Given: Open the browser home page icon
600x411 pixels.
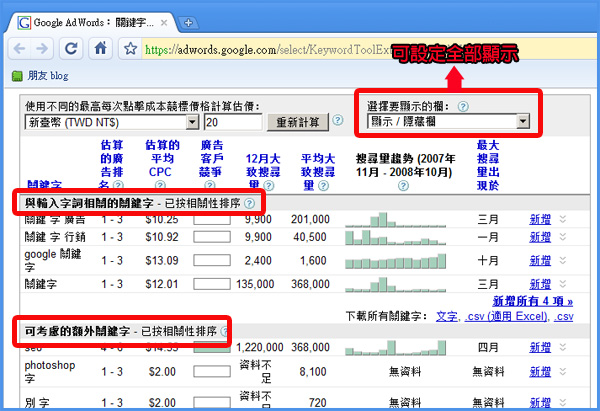Looking at the screenshot, I should coord(101,48).
